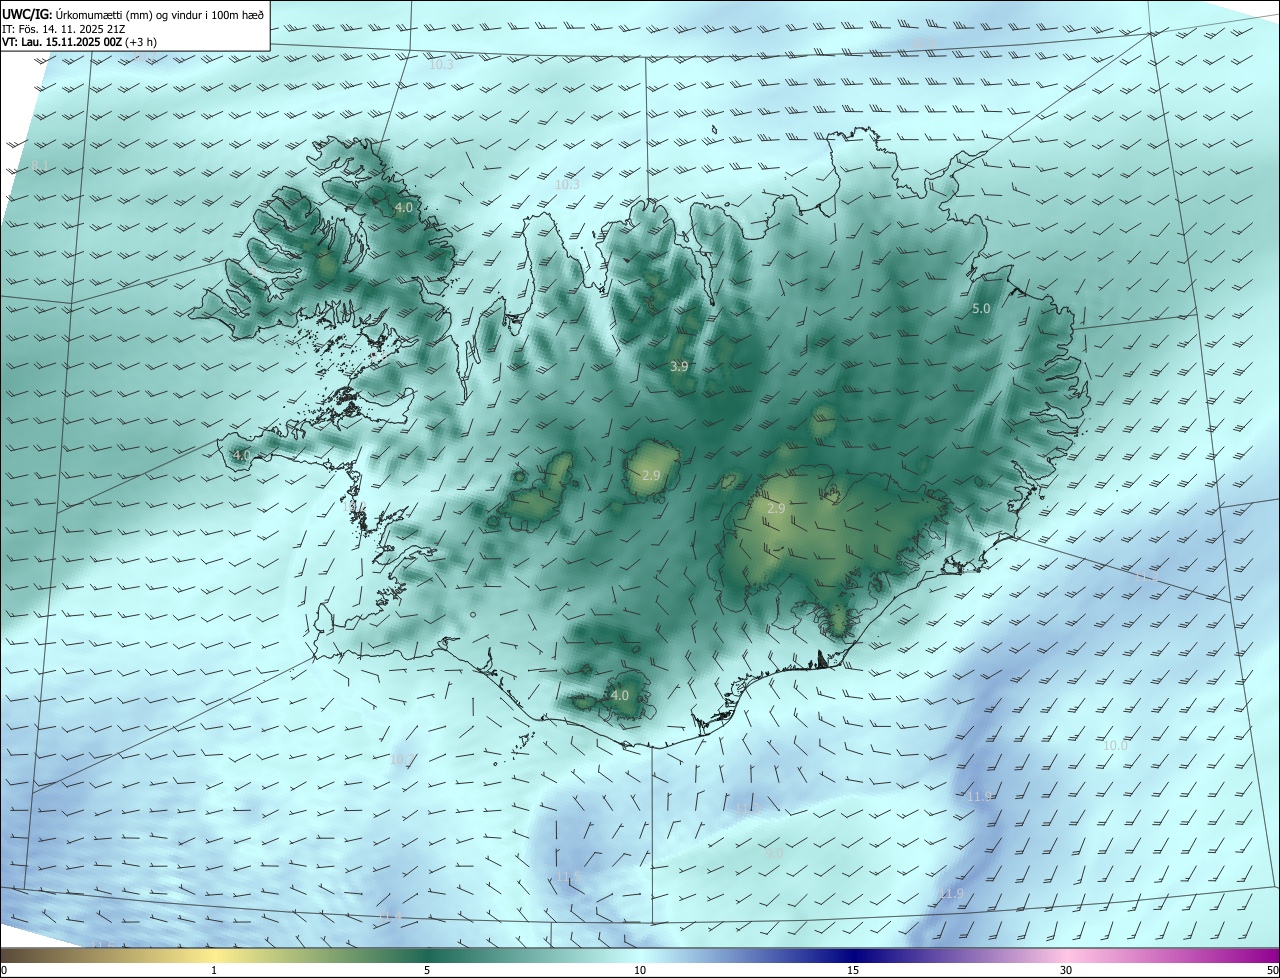Click the "8.1" value over the northwest sea
1280x978 pixels.
tap(40, 165)
